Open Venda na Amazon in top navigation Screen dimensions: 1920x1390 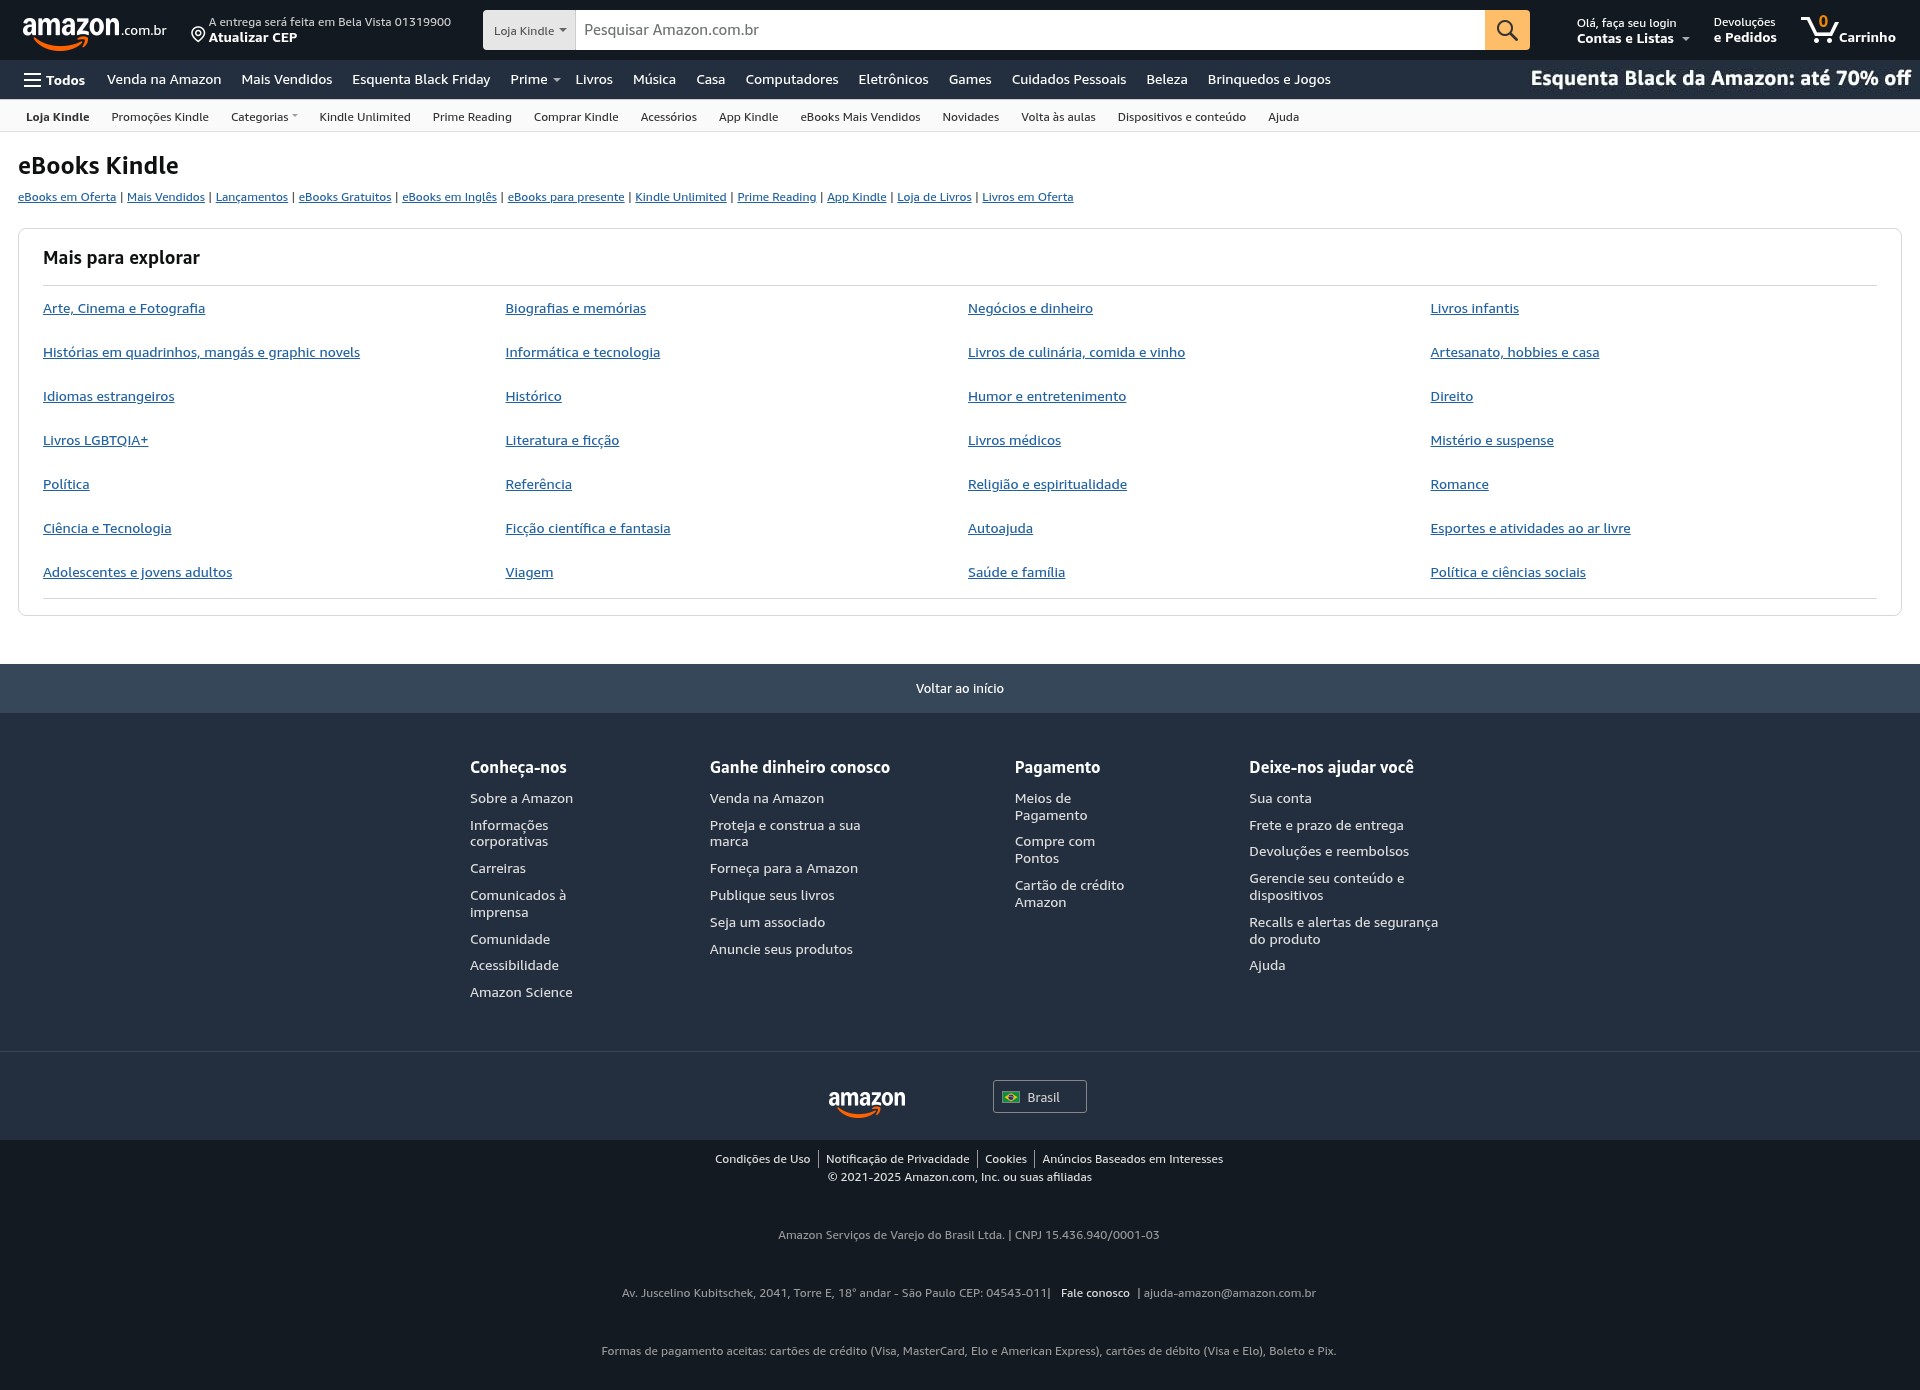point(164,80)
